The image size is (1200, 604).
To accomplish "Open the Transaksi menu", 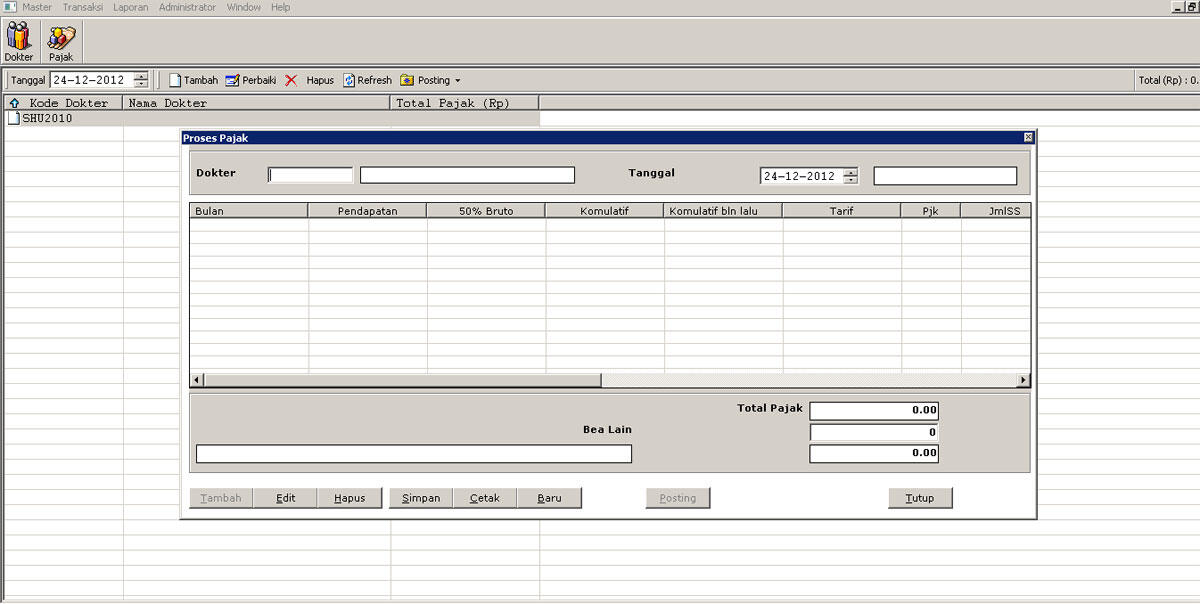I will (83, 7).
